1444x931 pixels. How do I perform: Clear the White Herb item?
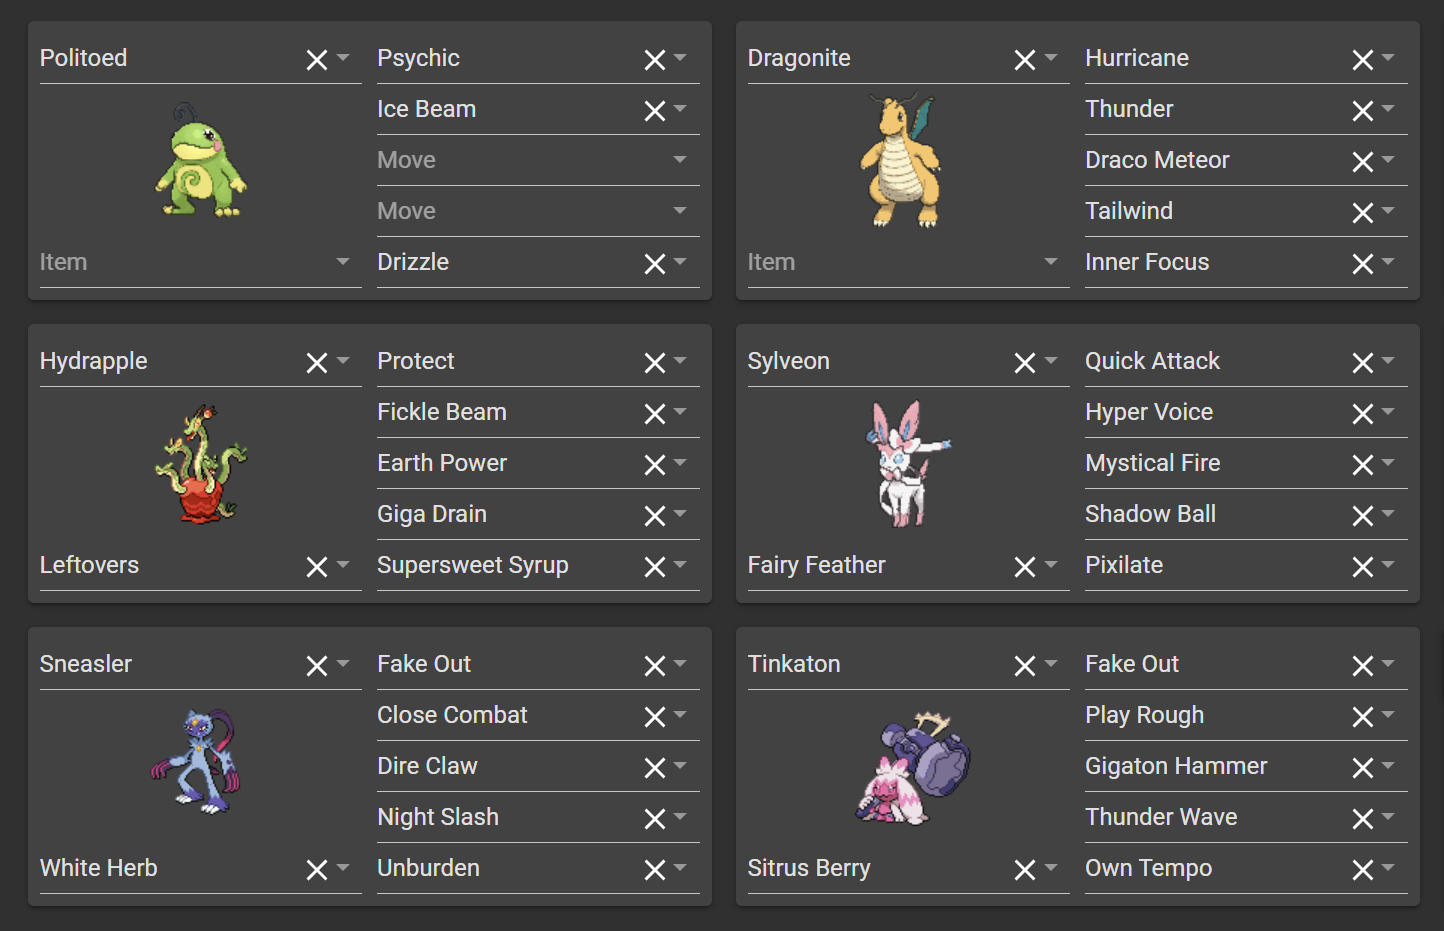click(x=317, y=870)
